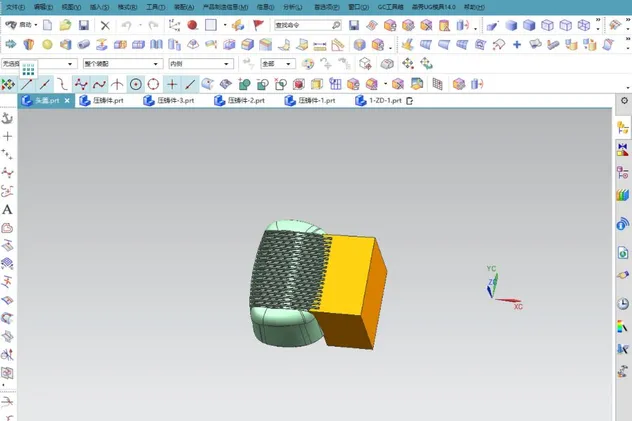Click the Open folder icon
The image size is (632, 421).
pos(65,25)
